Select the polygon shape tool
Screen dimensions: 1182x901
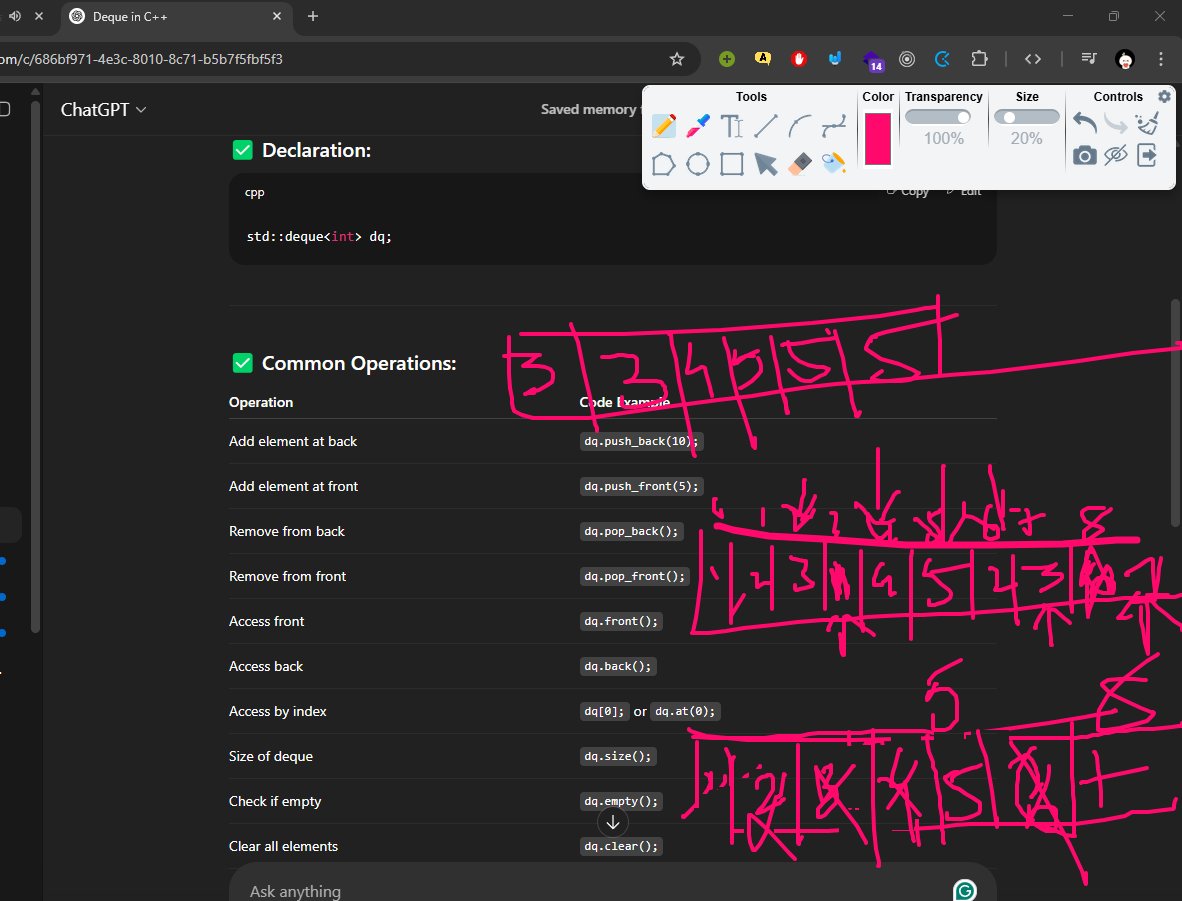tap(663, 164)
